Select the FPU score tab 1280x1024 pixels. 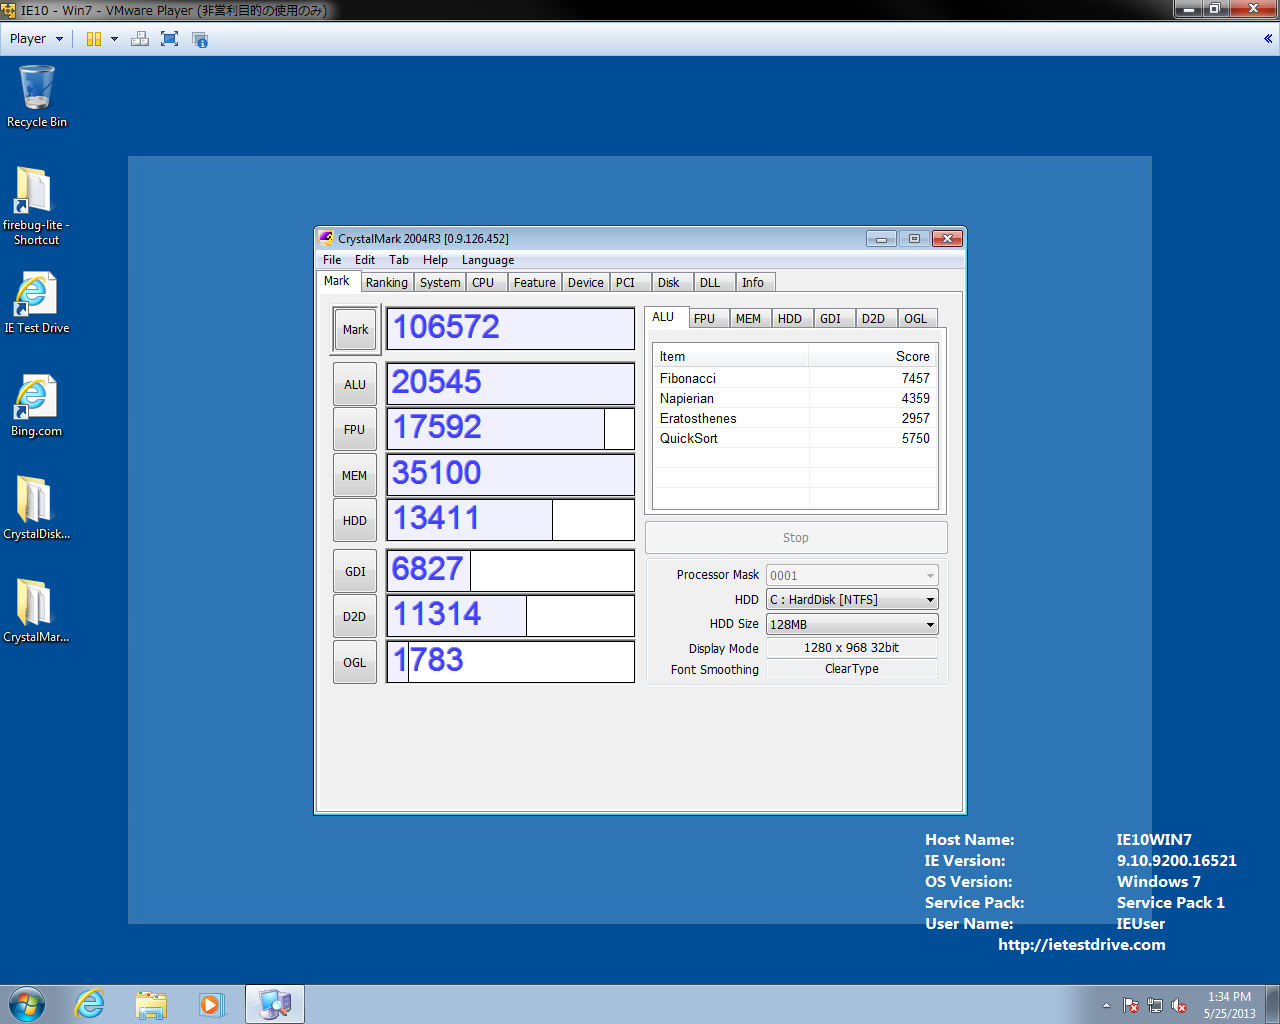[704, 319]
